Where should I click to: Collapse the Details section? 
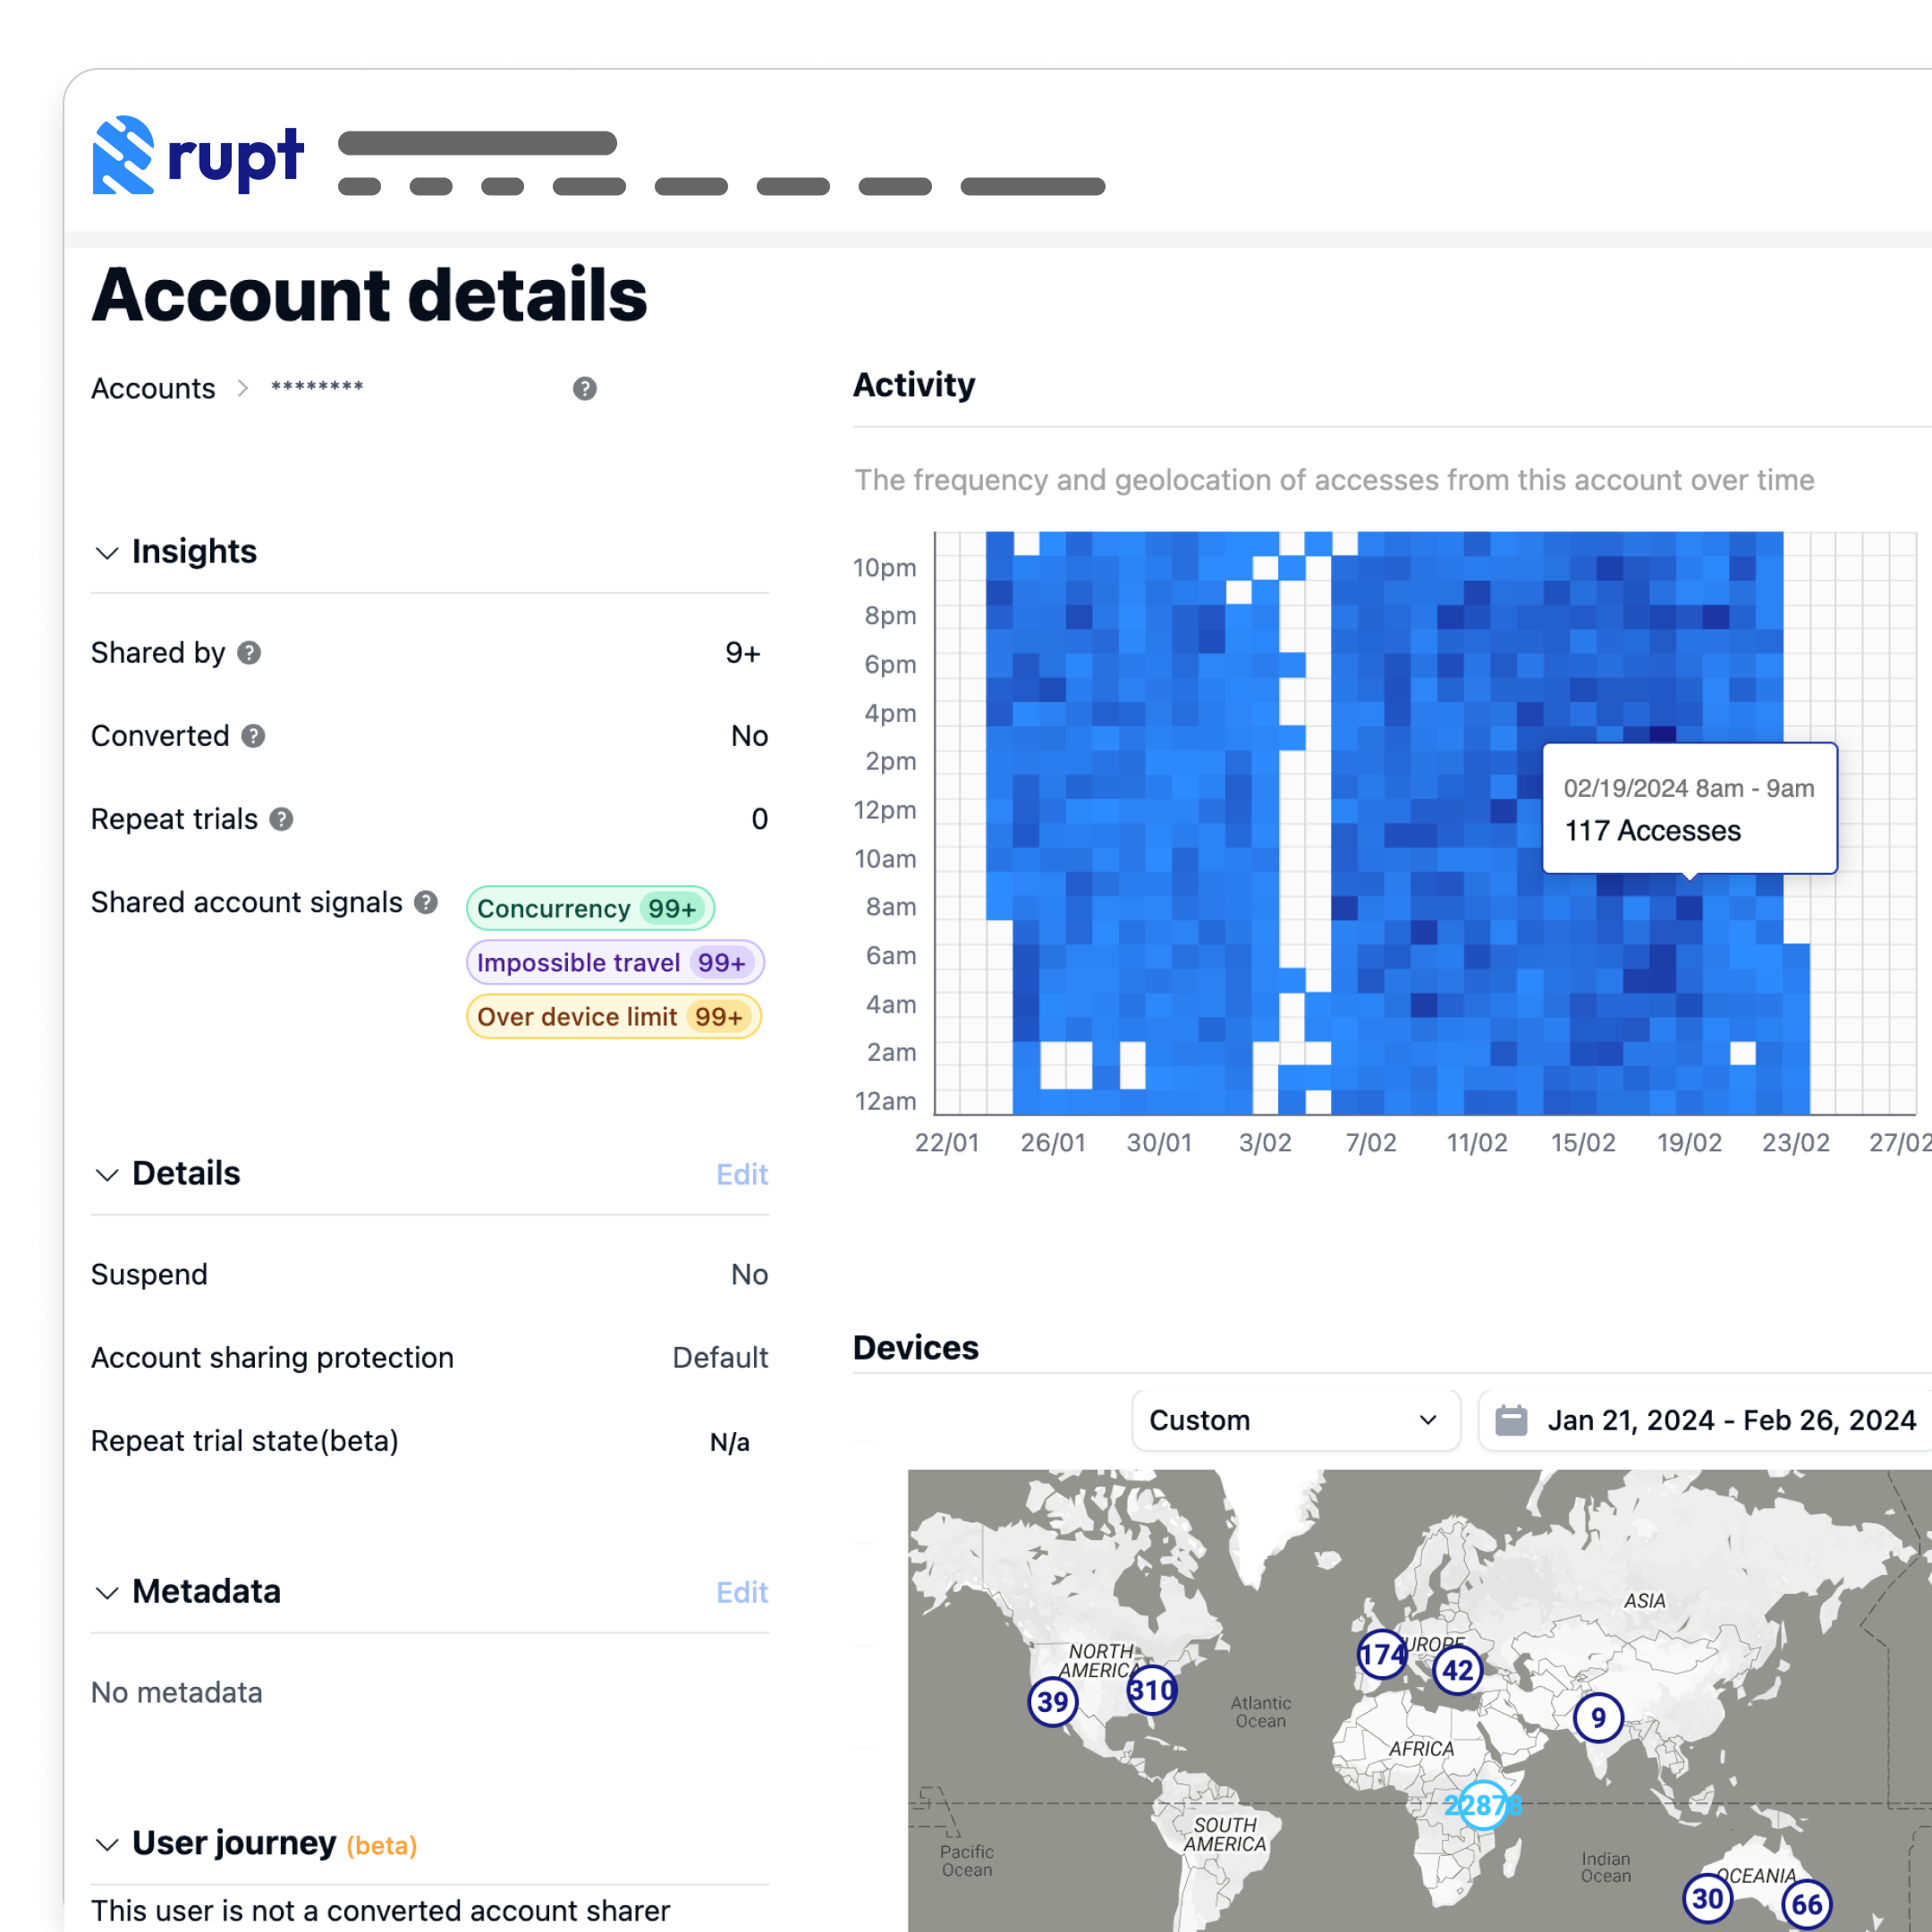point(107,1174)
